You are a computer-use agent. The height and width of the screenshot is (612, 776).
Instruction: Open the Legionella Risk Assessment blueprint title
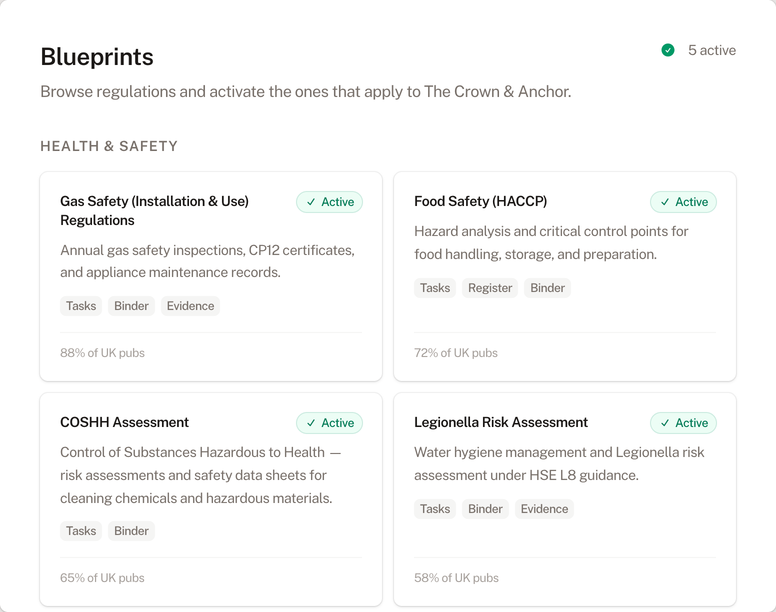pyautogui.click(x=501, y=422)
